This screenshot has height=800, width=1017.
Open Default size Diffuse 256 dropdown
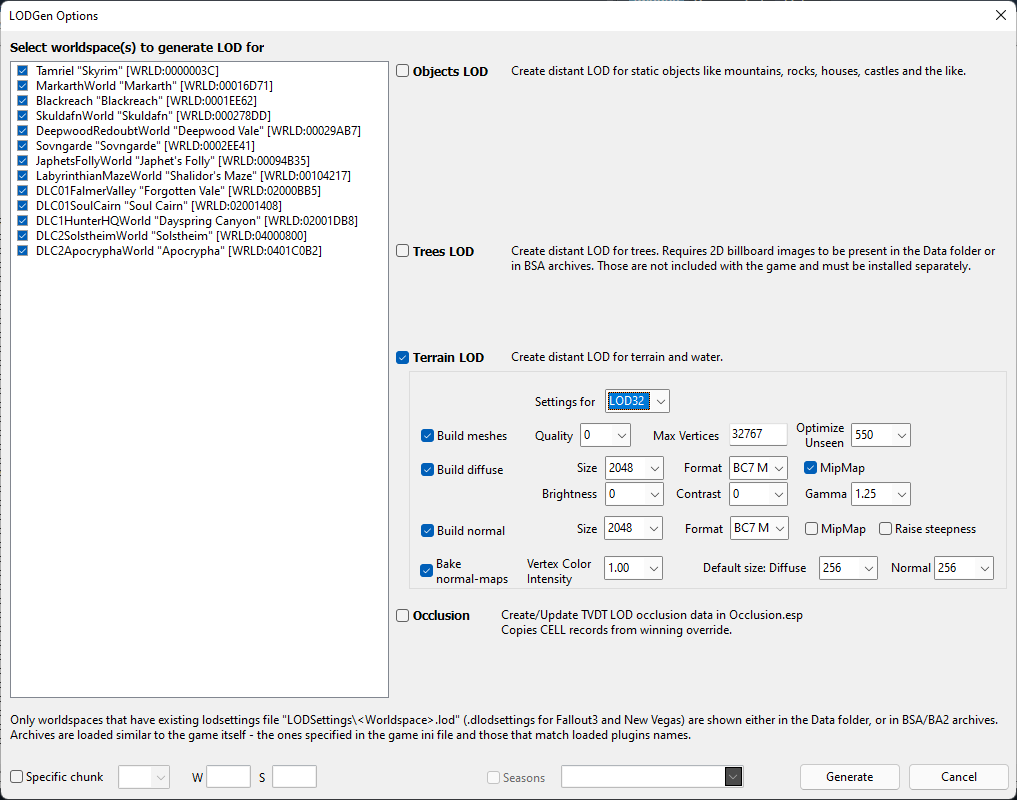pyautogui.click(x=868, y=568)
